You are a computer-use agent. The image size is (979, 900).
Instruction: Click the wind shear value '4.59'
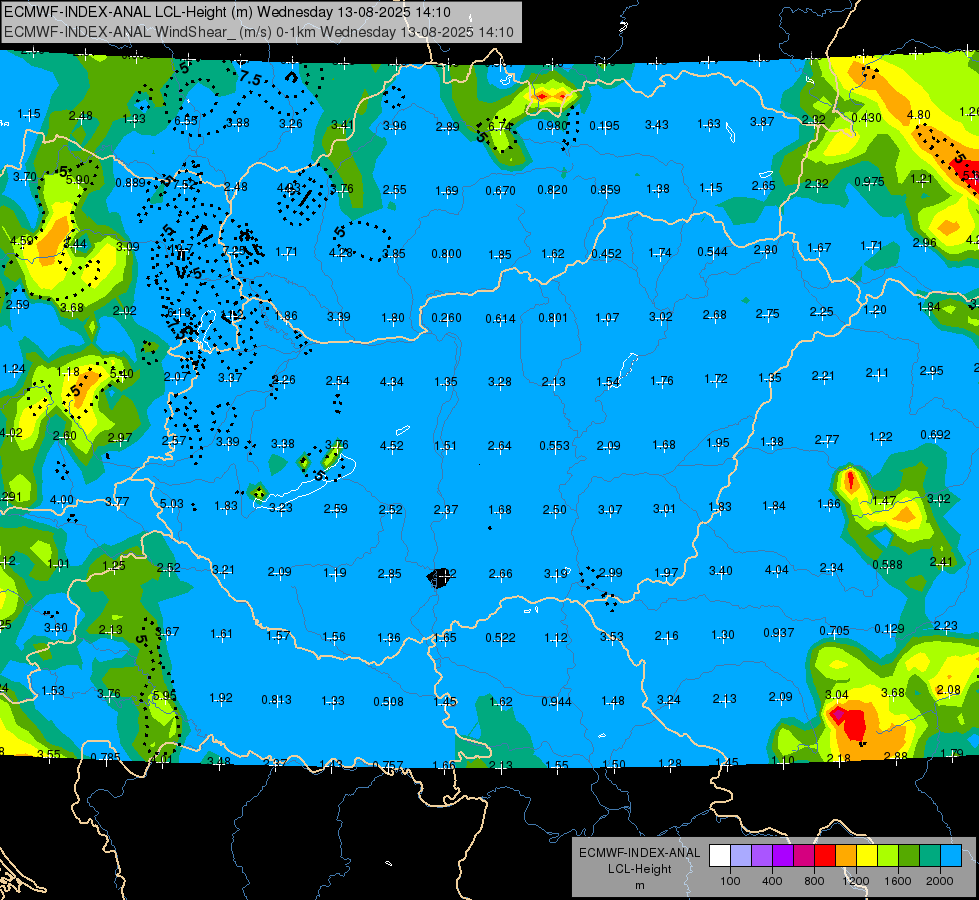pos(21,240)
